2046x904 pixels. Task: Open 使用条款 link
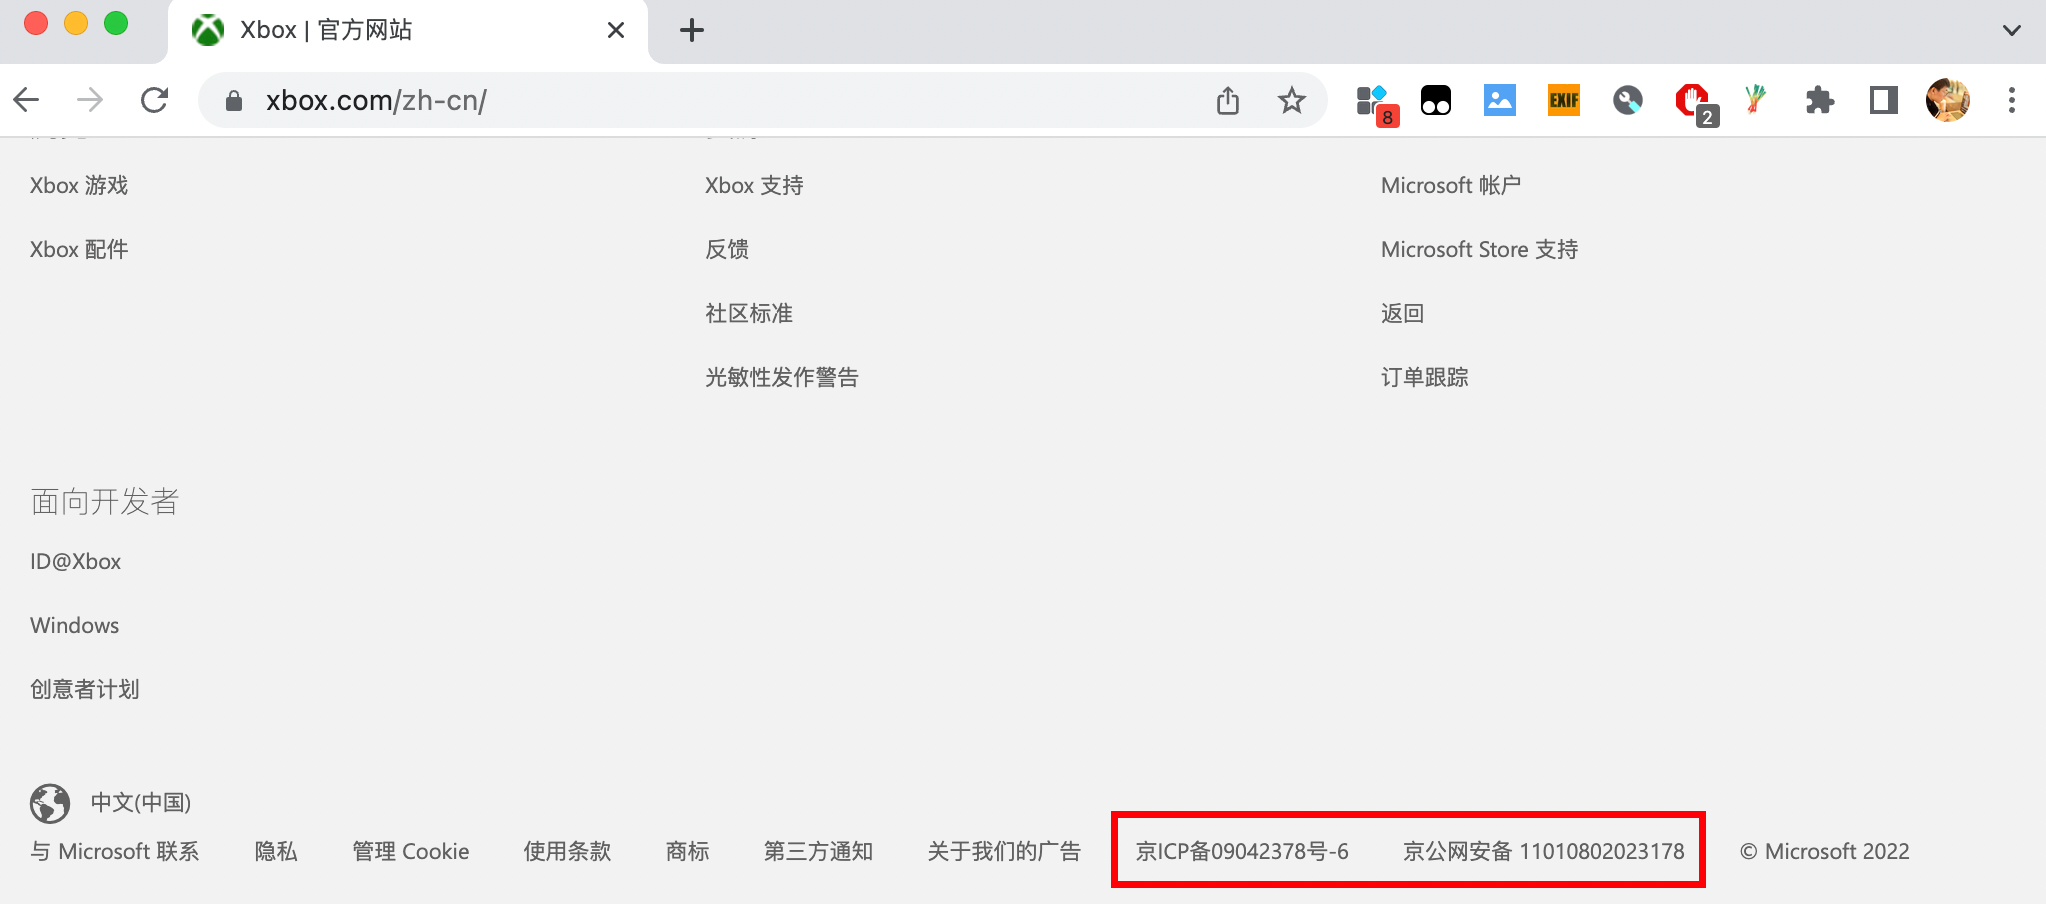[x=568, y=852]
